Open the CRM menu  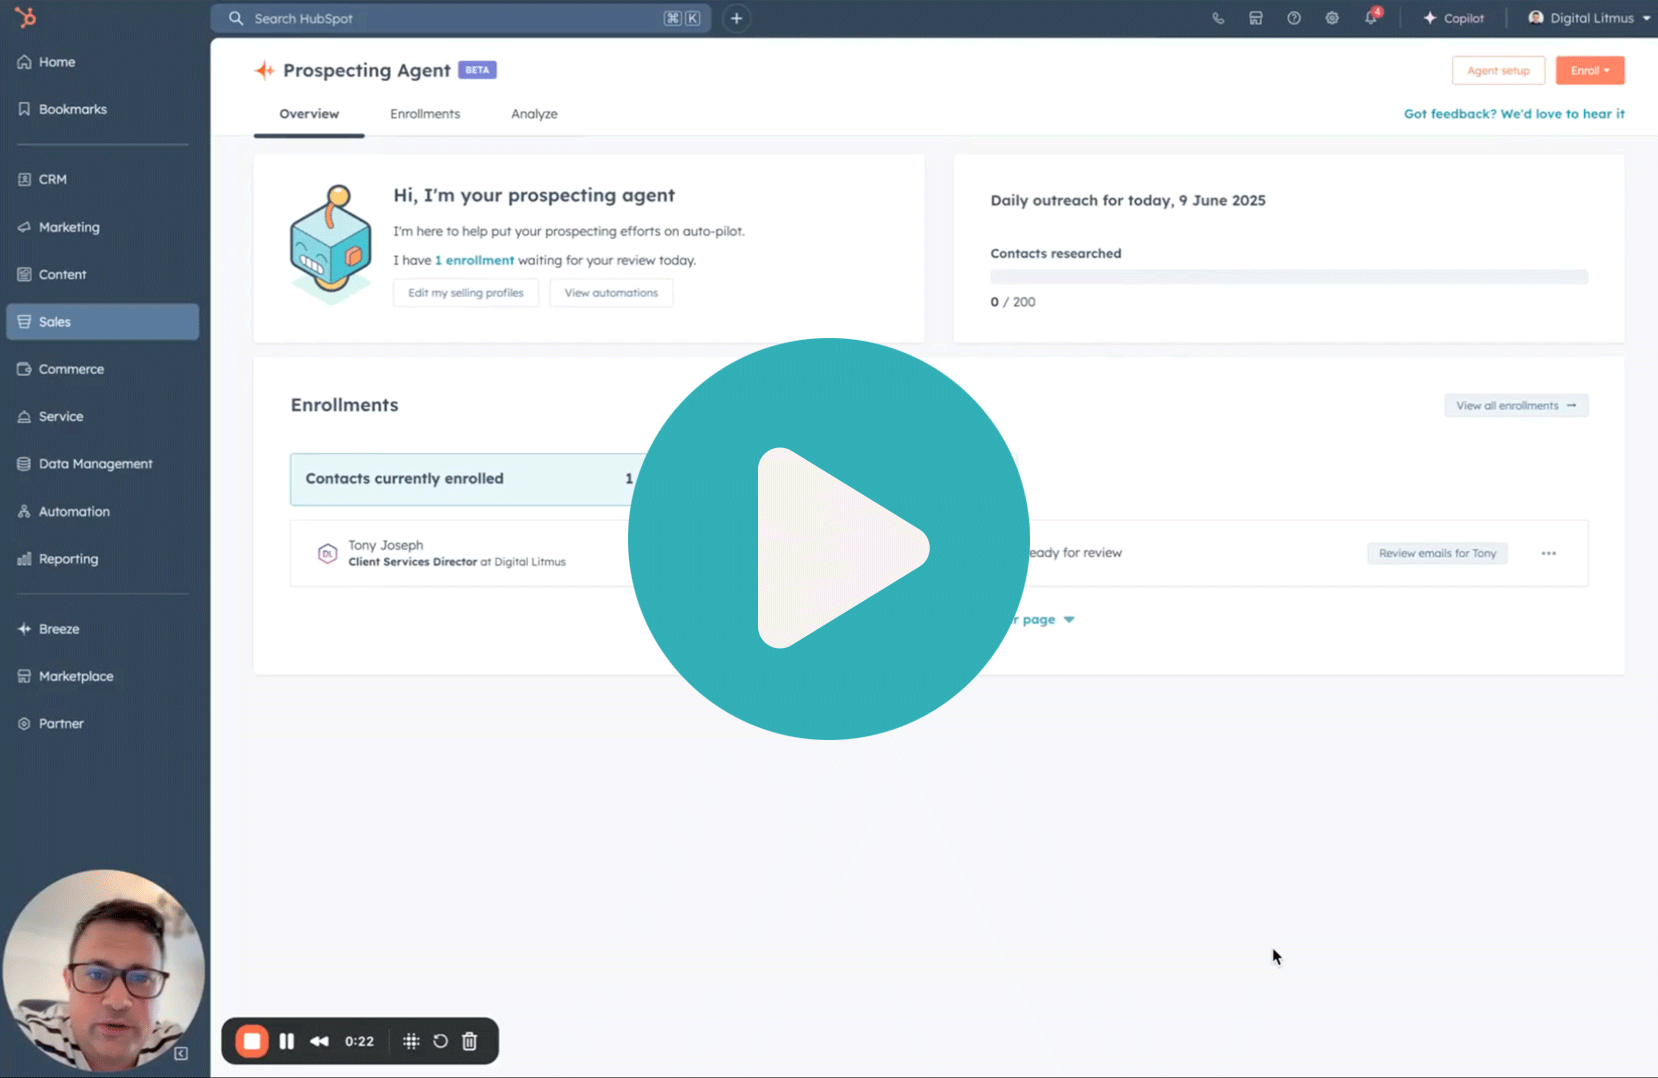tap(42, 179)
